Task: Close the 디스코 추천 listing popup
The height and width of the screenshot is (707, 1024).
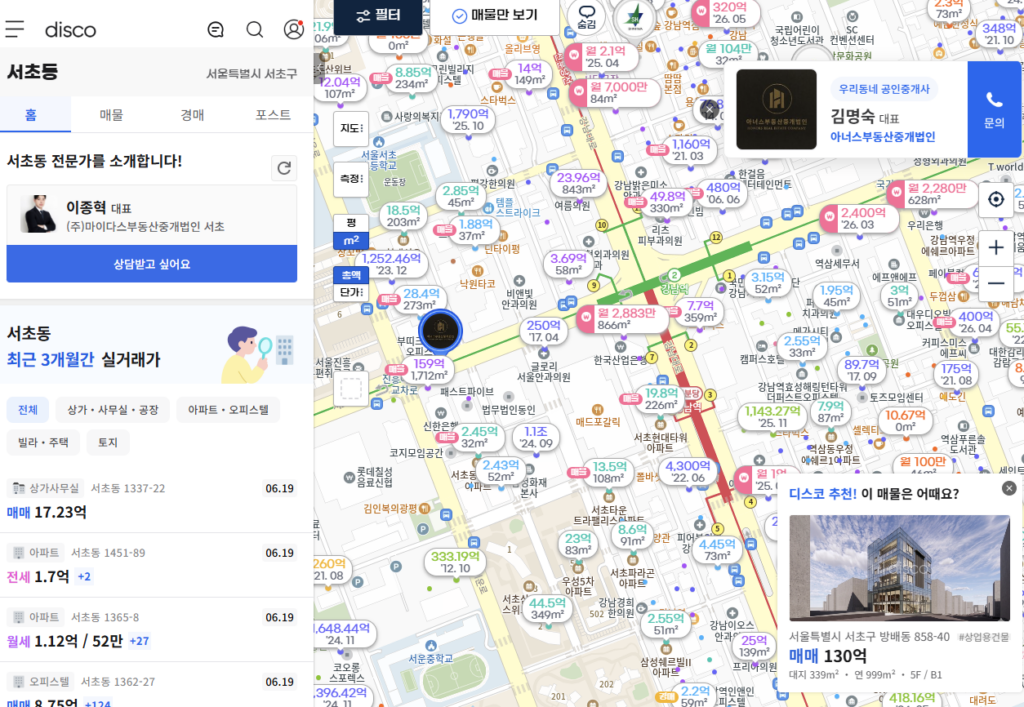Action: point(1009,488)
